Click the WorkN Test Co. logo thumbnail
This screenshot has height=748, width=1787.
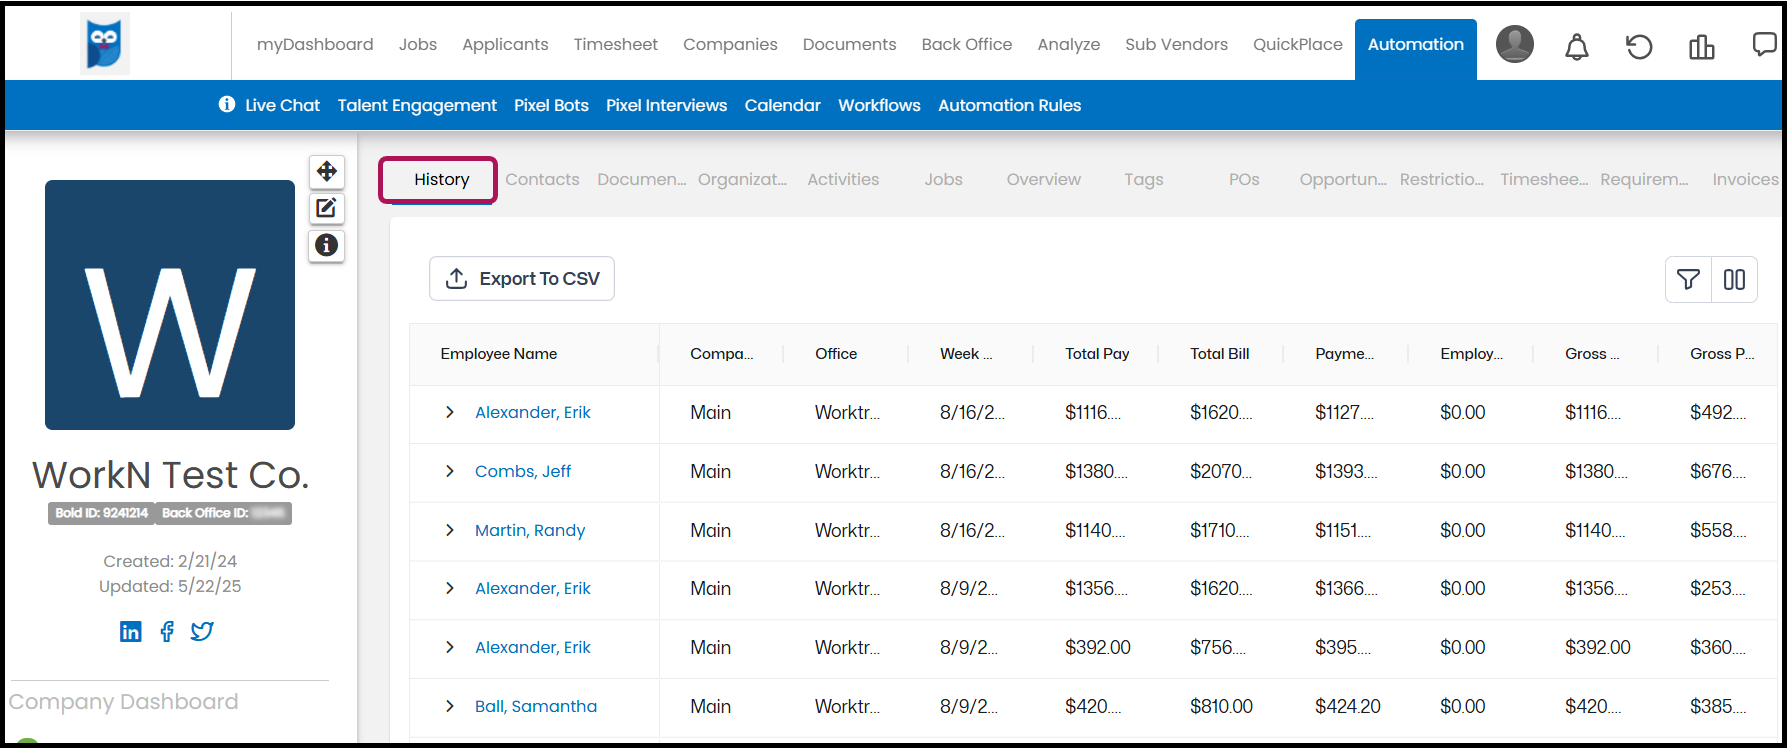click(170, 305)
